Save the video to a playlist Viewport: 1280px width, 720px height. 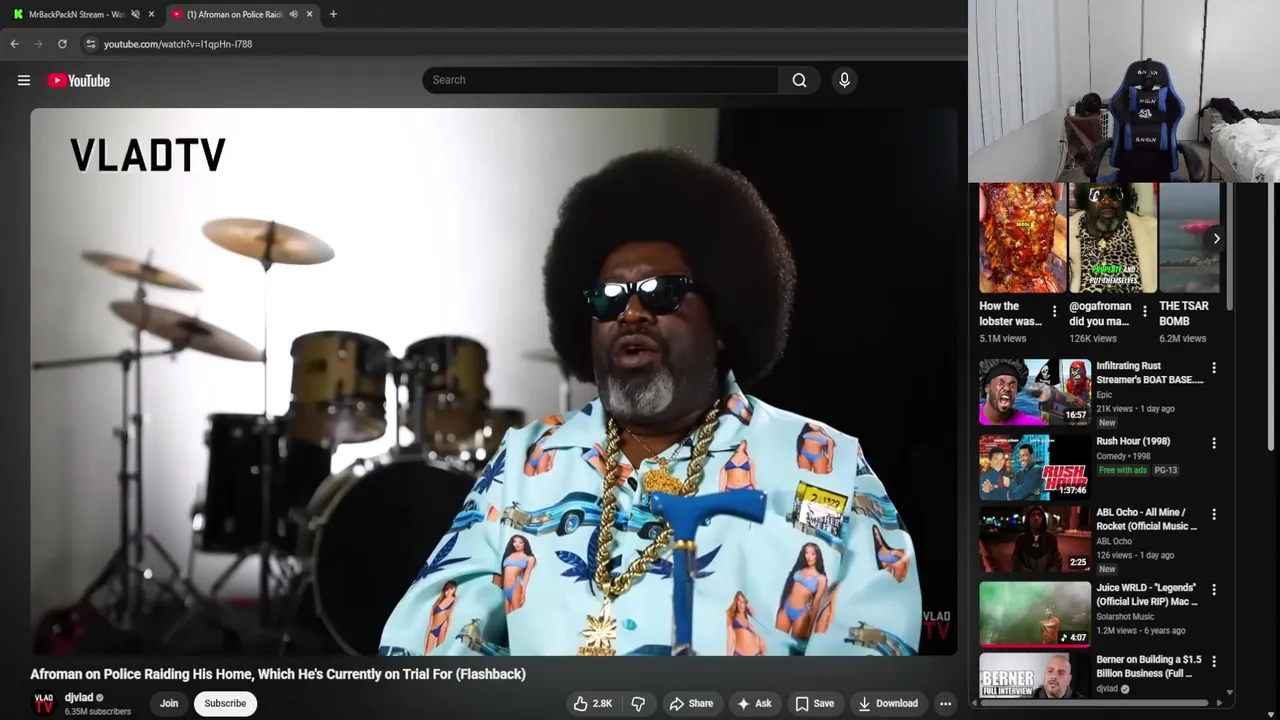tap(814, 704)
